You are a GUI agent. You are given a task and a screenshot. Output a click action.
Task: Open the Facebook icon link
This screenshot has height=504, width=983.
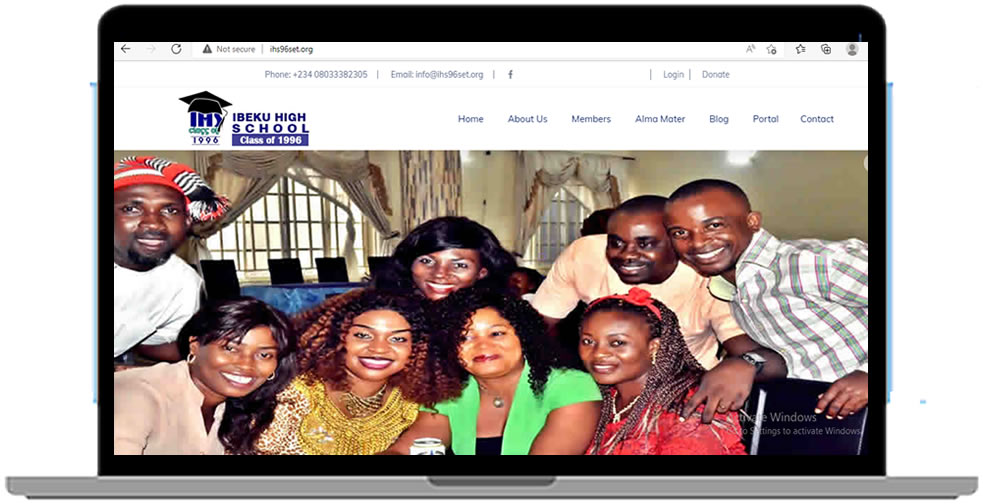pyautogui.click(x=510, y=75)
